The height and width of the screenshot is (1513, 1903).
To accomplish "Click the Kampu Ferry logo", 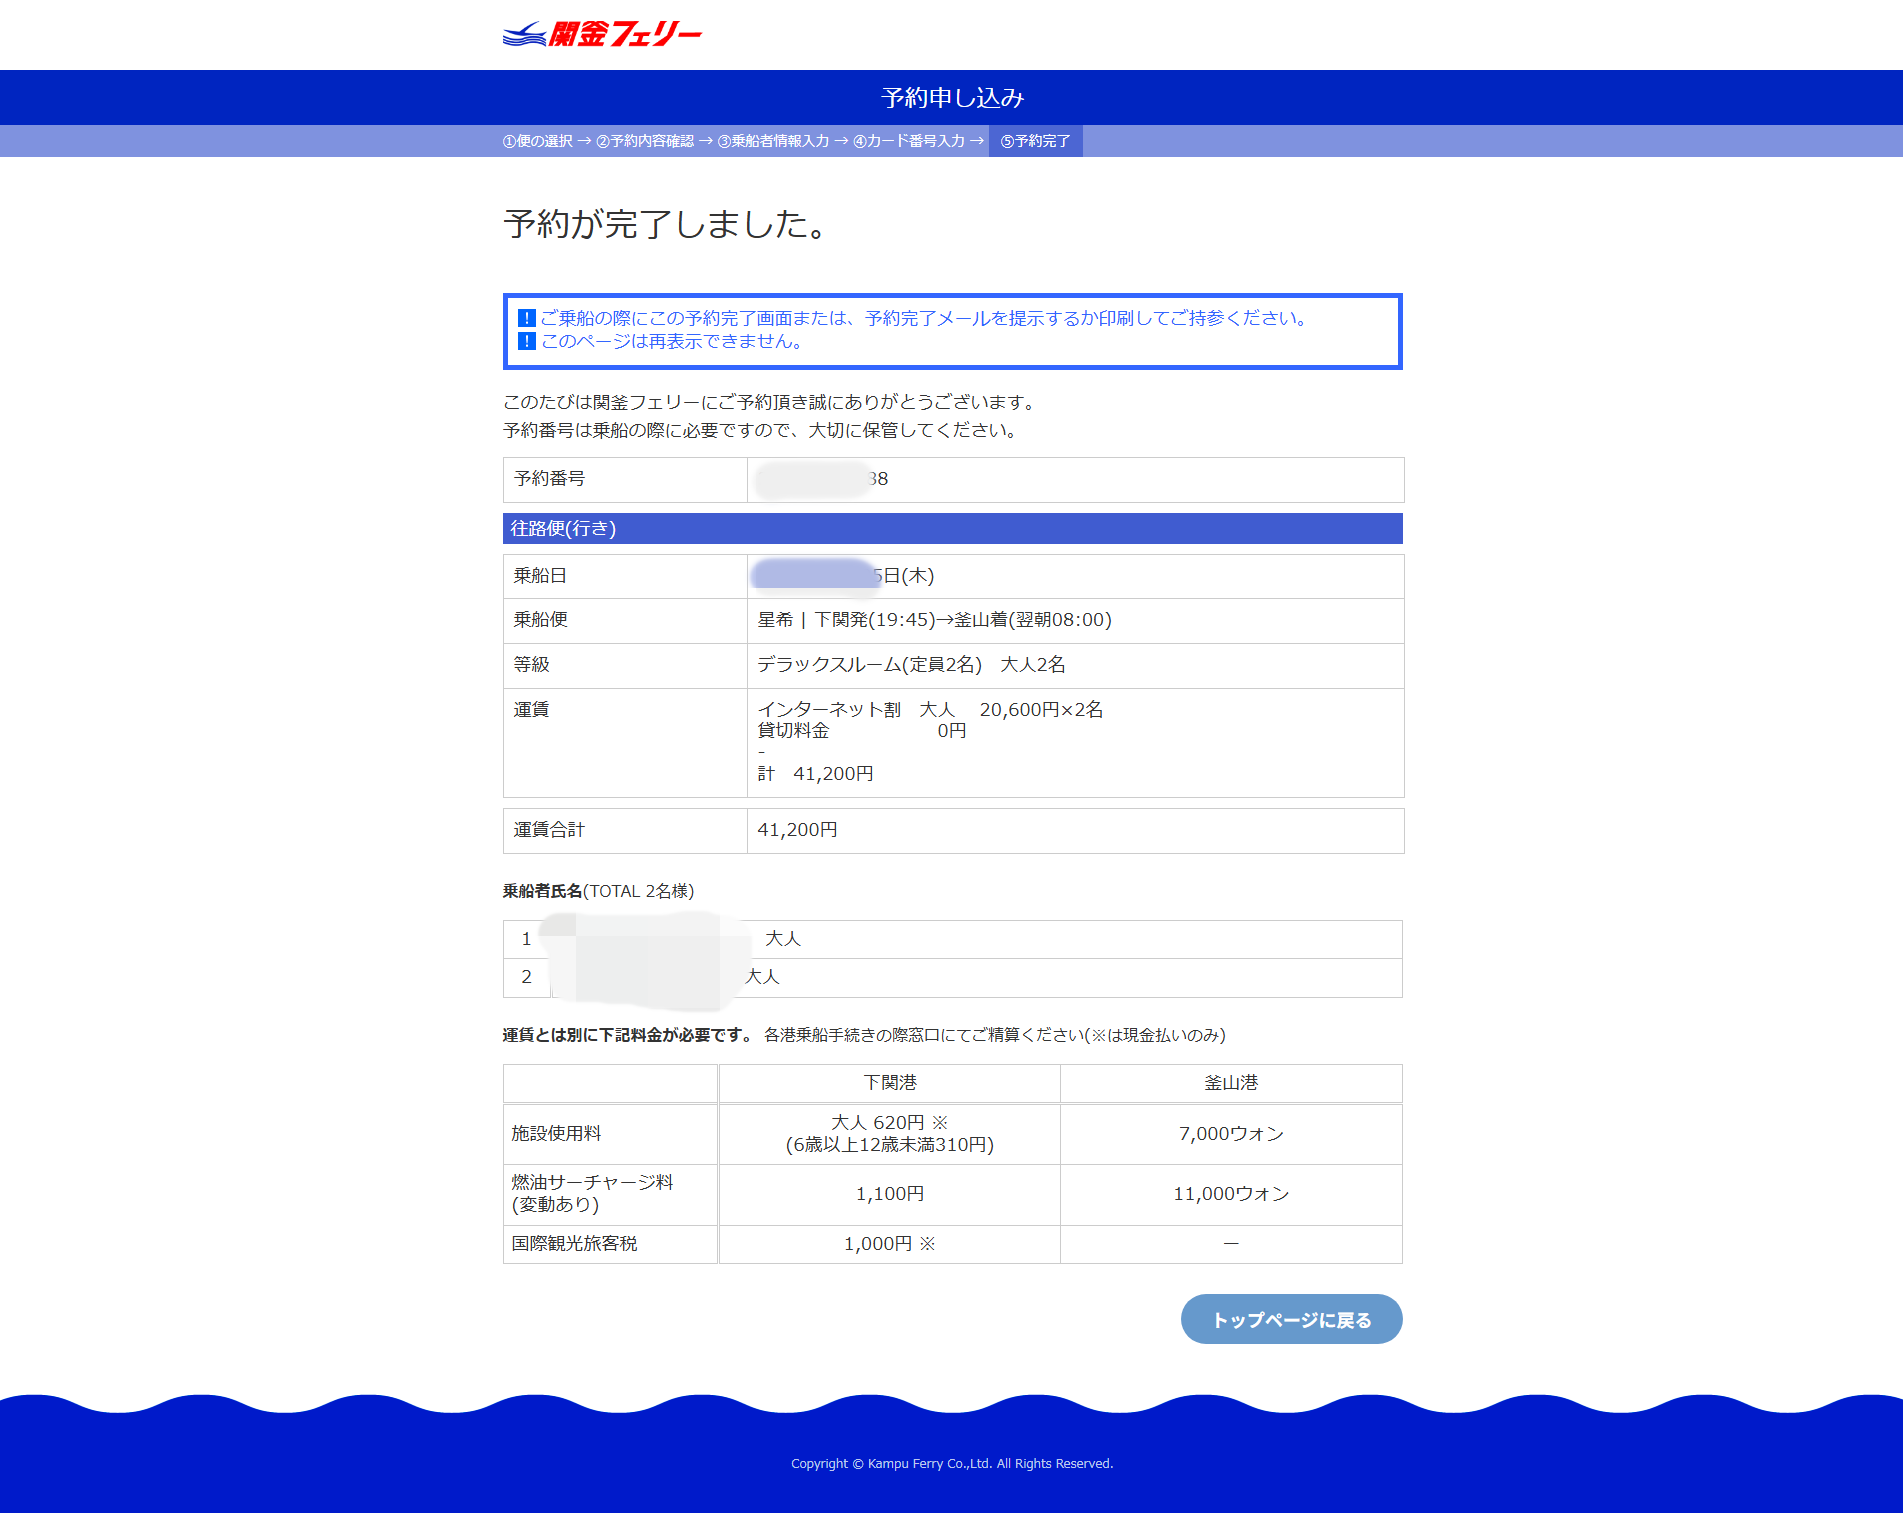I will click(601, 34).
